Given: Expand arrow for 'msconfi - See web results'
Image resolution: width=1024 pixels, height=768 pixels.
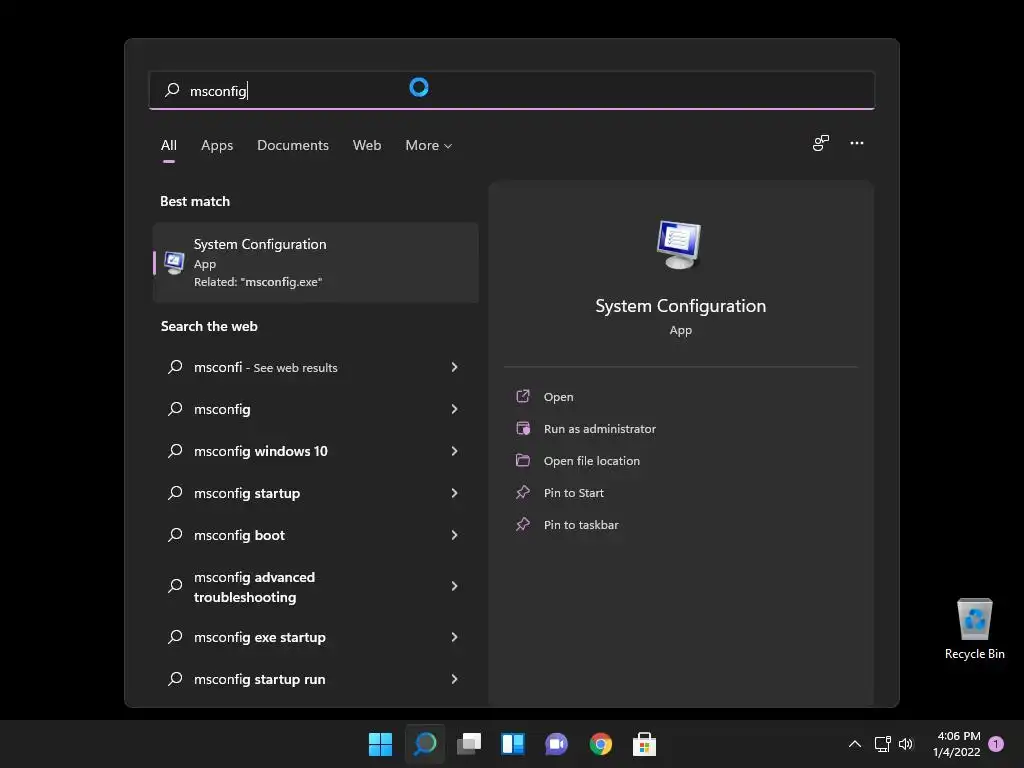Looking at the screenshot, I should point(455,367).
